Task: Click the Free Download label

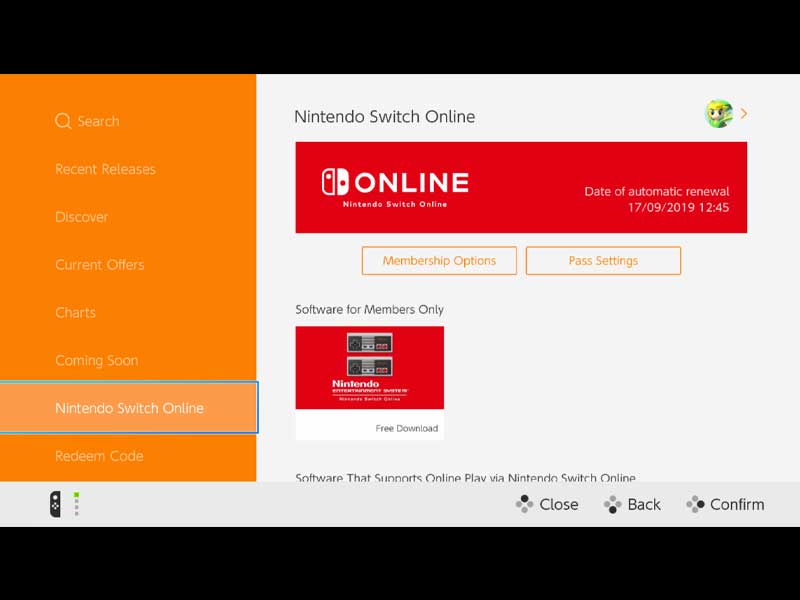Action: (406, 428)
